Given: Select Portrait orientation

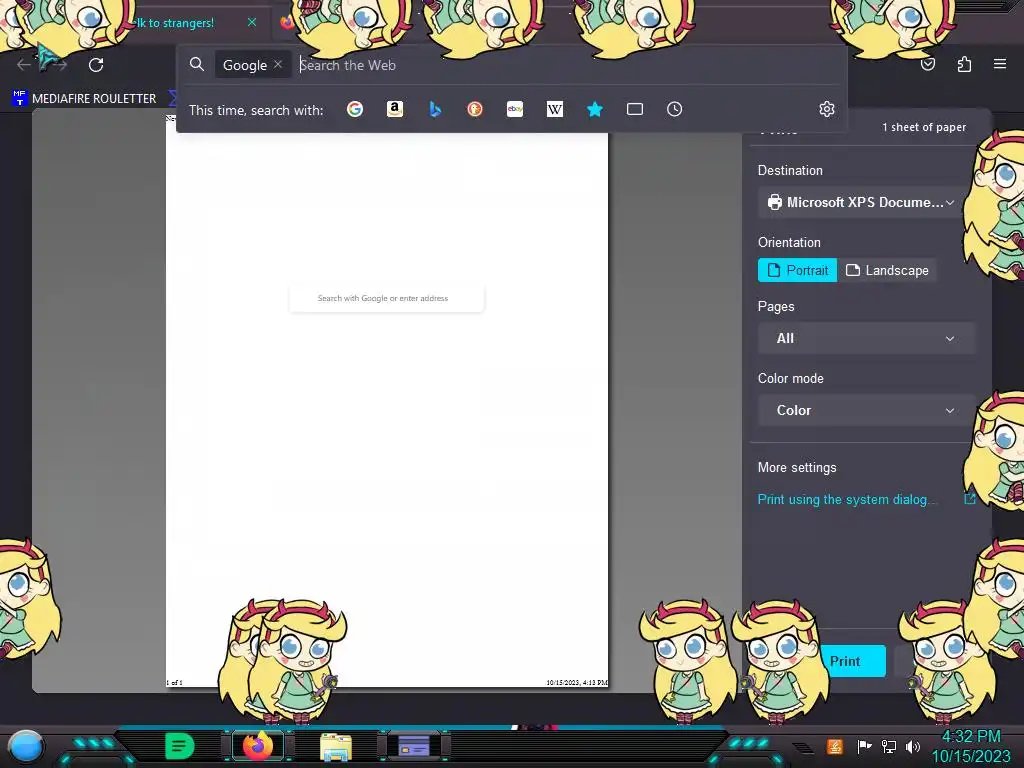Looking at the screenshot, I should click(797, 270).
